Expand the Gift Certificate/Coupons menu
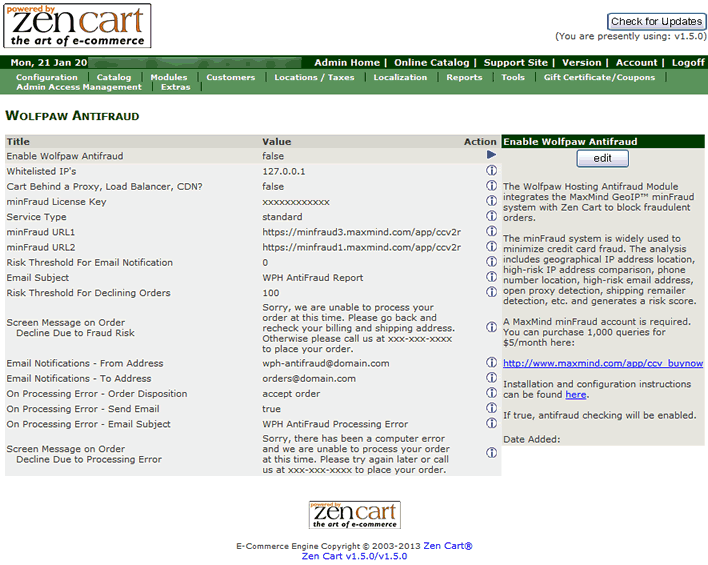The height and width of the screenshot is (565, 708). pyautogui.click(x=599, y=77)
